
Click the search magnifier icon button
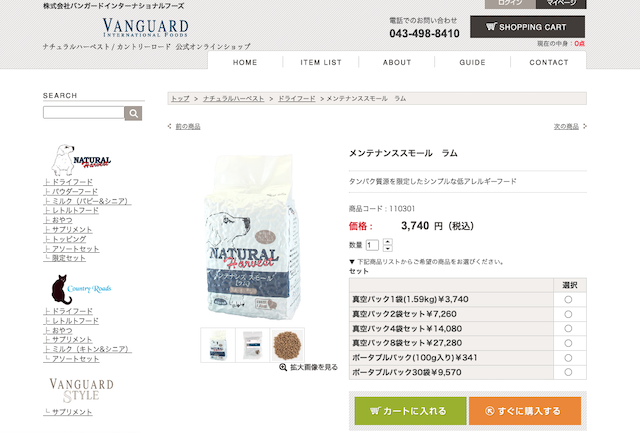(x=133, y=113)
